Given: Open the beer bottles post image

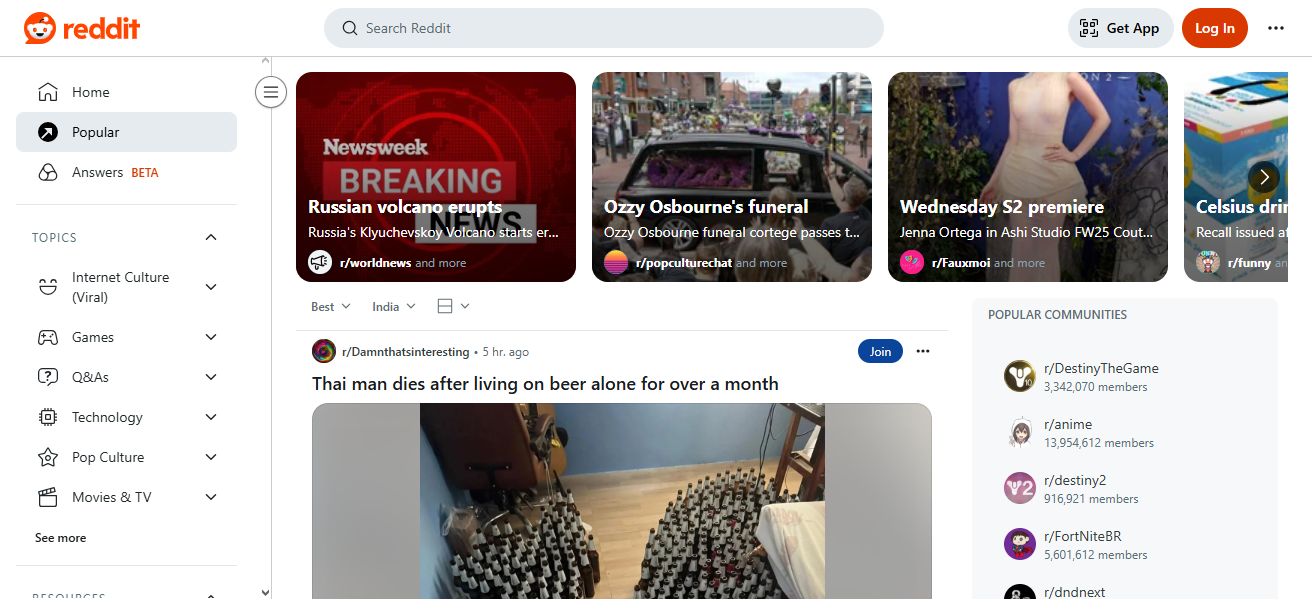Looking at the screenshot, I should pyautogui.click(x=622, y=501).
